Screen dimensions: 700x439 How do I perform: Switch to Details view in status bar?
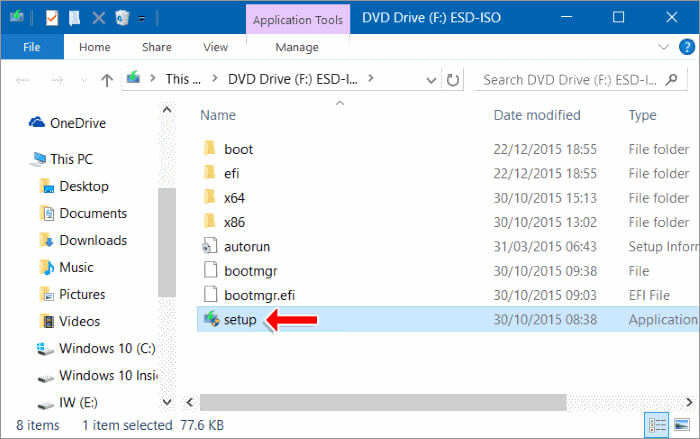[x=657, y=425]
